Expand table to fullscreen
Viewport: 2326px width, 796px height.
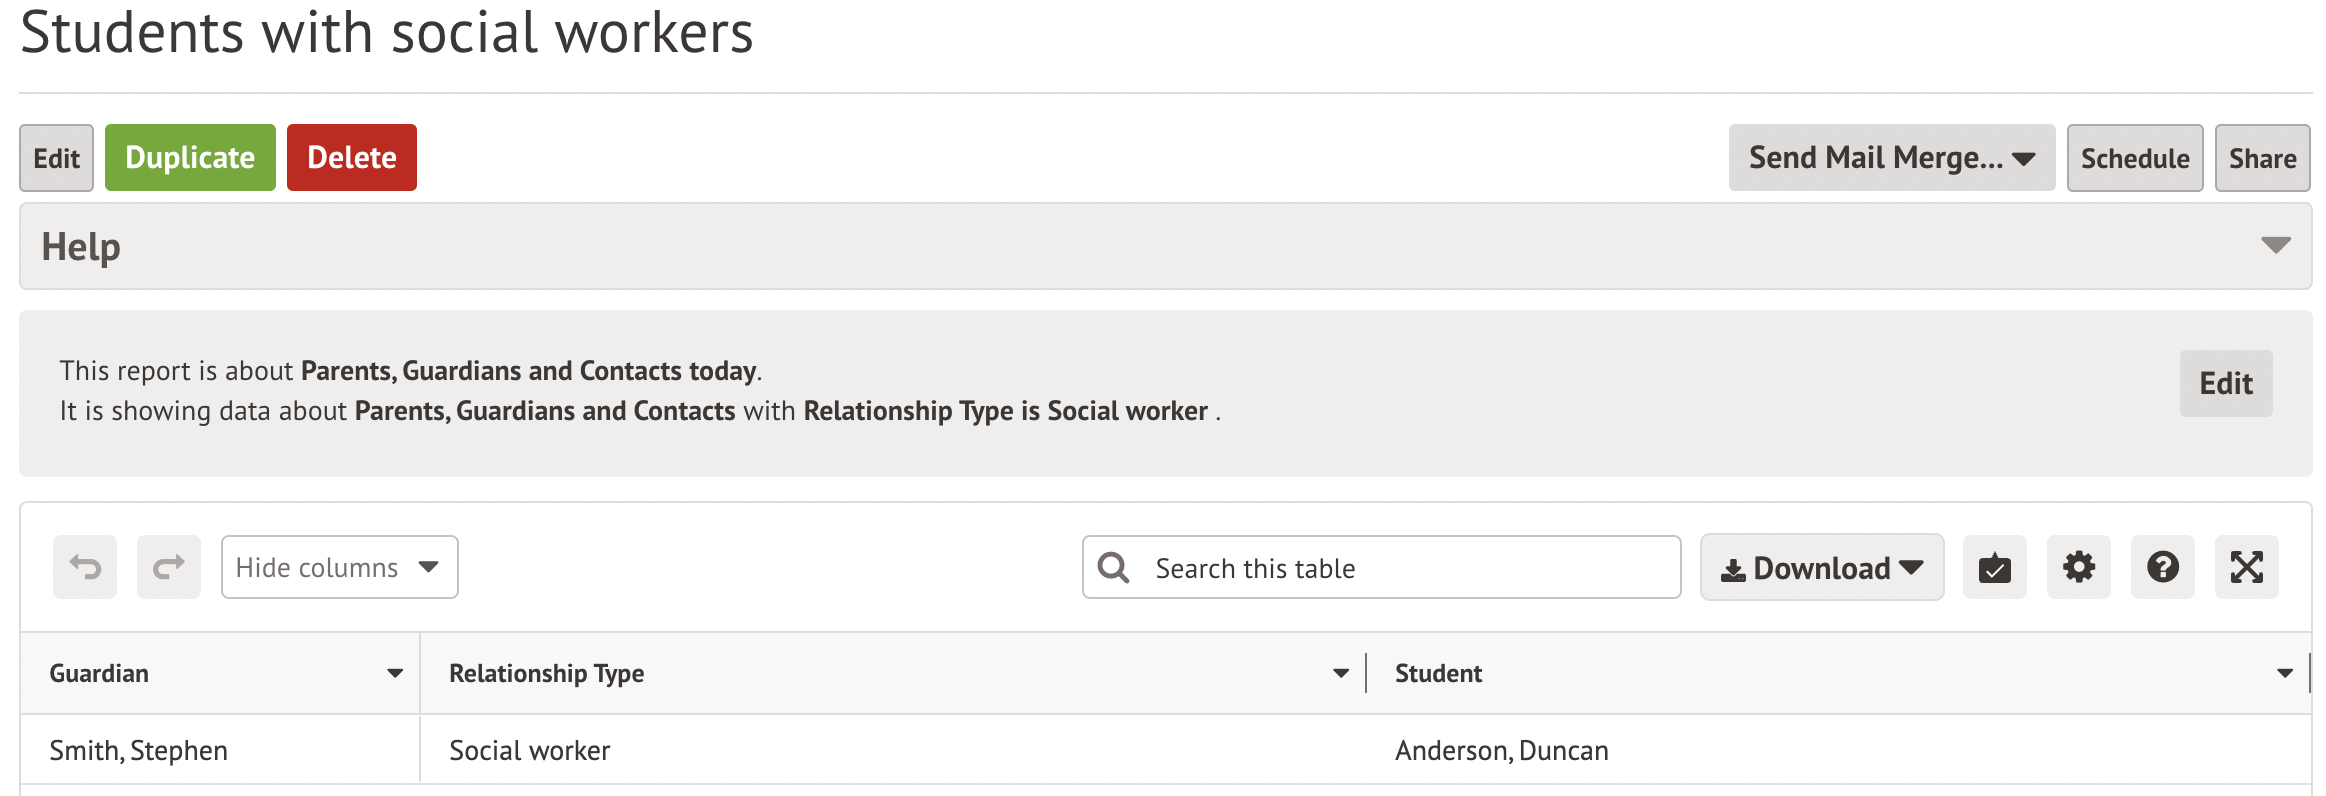pyautogui.click(x=2246, y=567)
